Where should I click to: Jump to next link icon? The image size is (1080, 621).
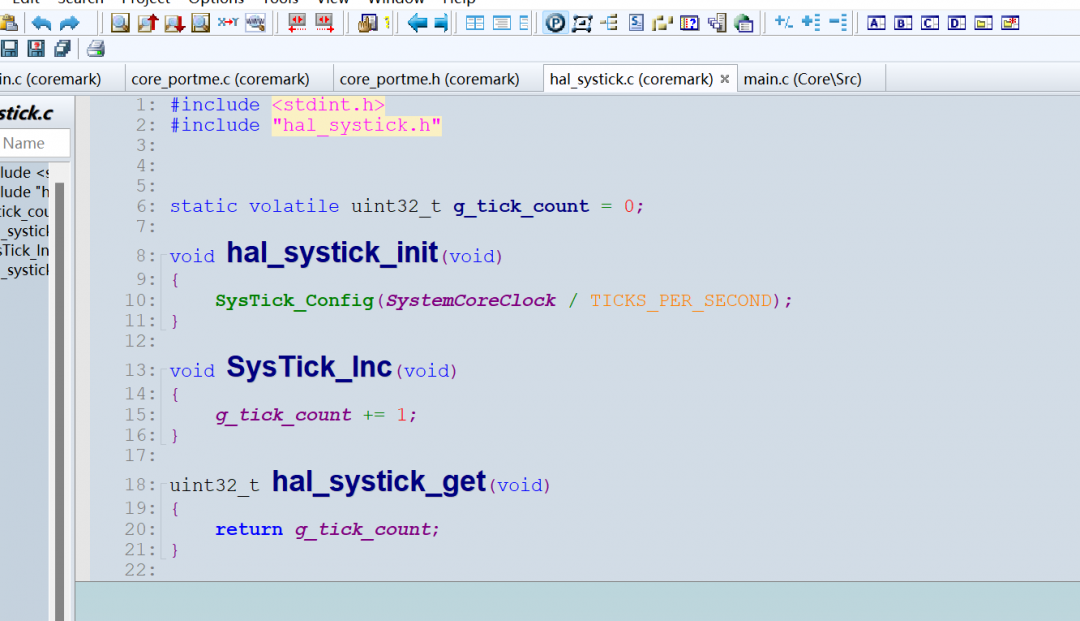324,23
